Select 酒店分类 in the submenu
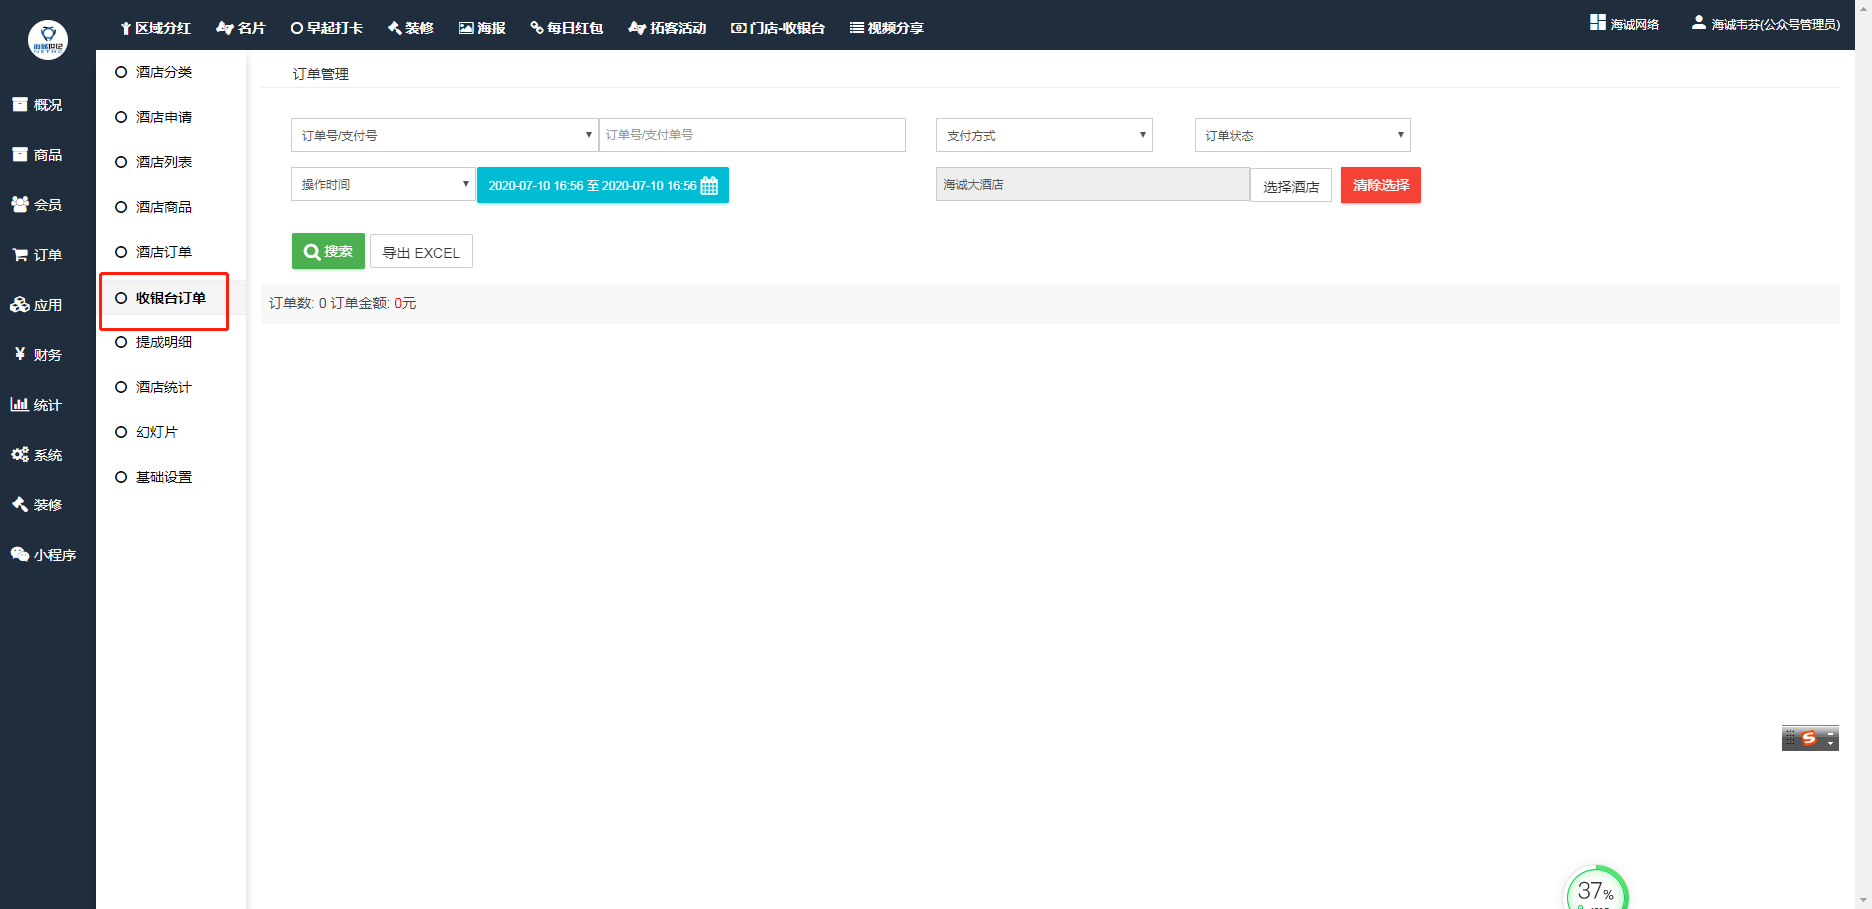Screen dimensions: 1872x909 tap(164, 72)
